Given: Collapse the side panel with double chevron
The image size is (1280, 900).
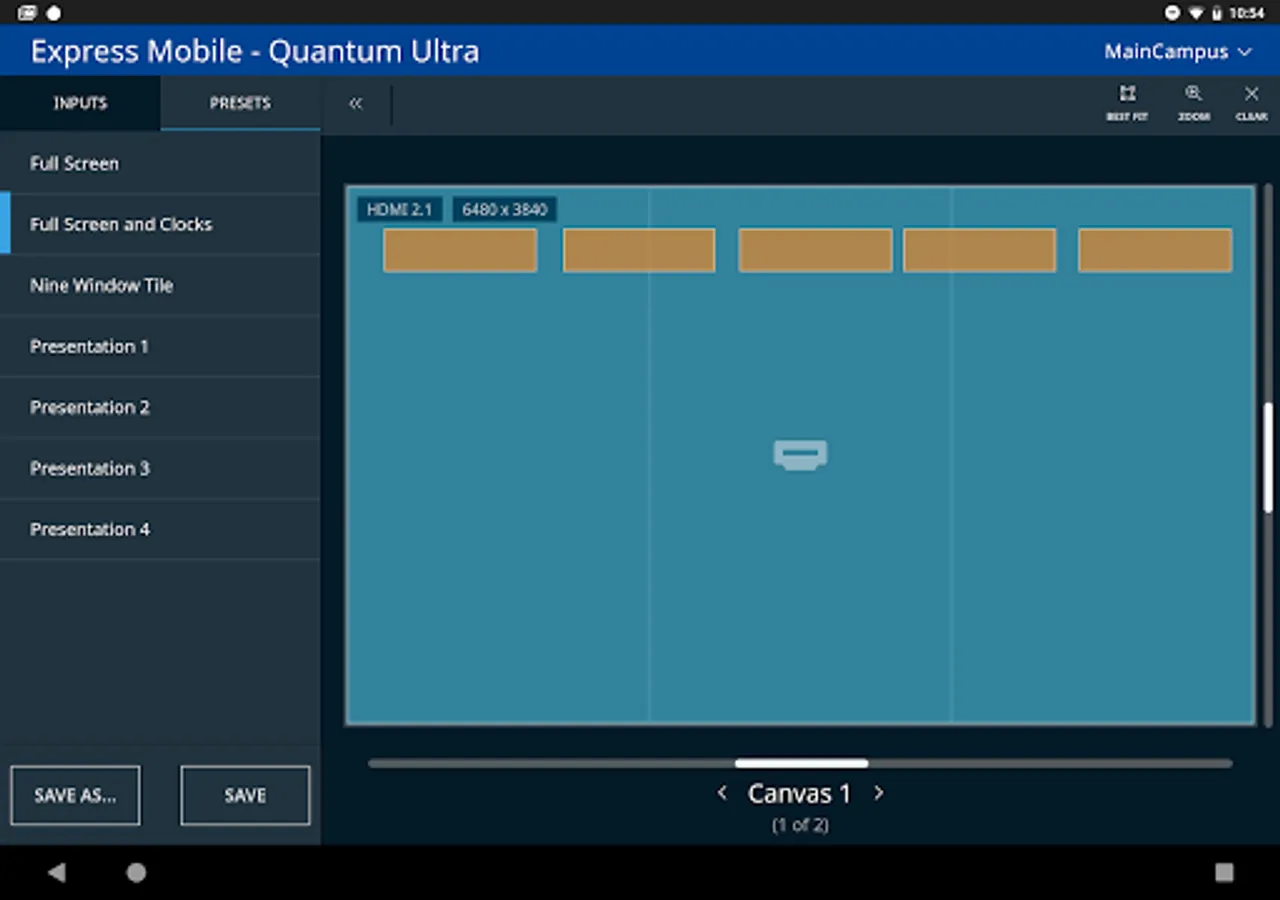Looking at the screenshot, I should pyautogui.click(x=355, y=104).
